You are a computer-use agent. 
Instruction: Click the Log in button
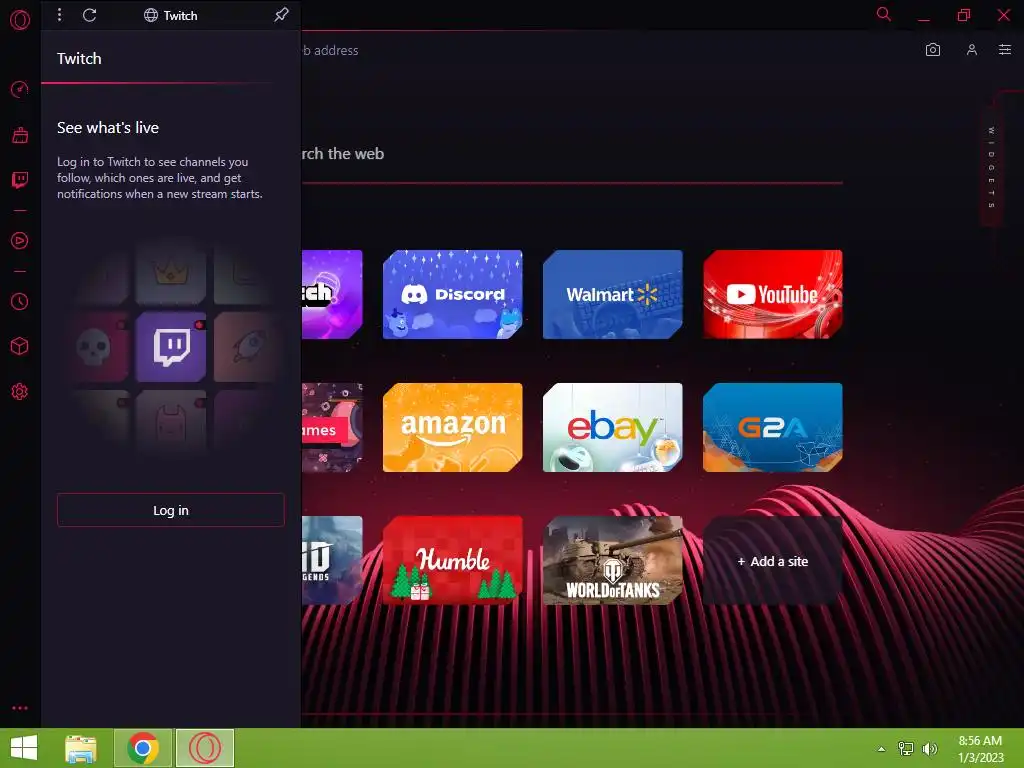(170, 510)
